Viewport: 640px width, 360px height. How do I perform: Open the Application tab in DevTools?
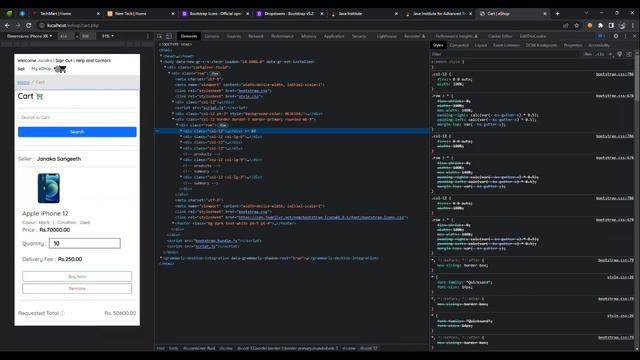334,36
